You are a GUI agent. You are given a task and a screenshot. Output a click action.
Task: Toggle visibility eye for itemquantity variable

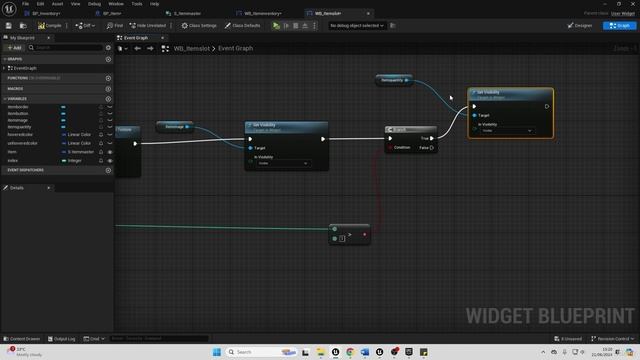click(109, 127)
